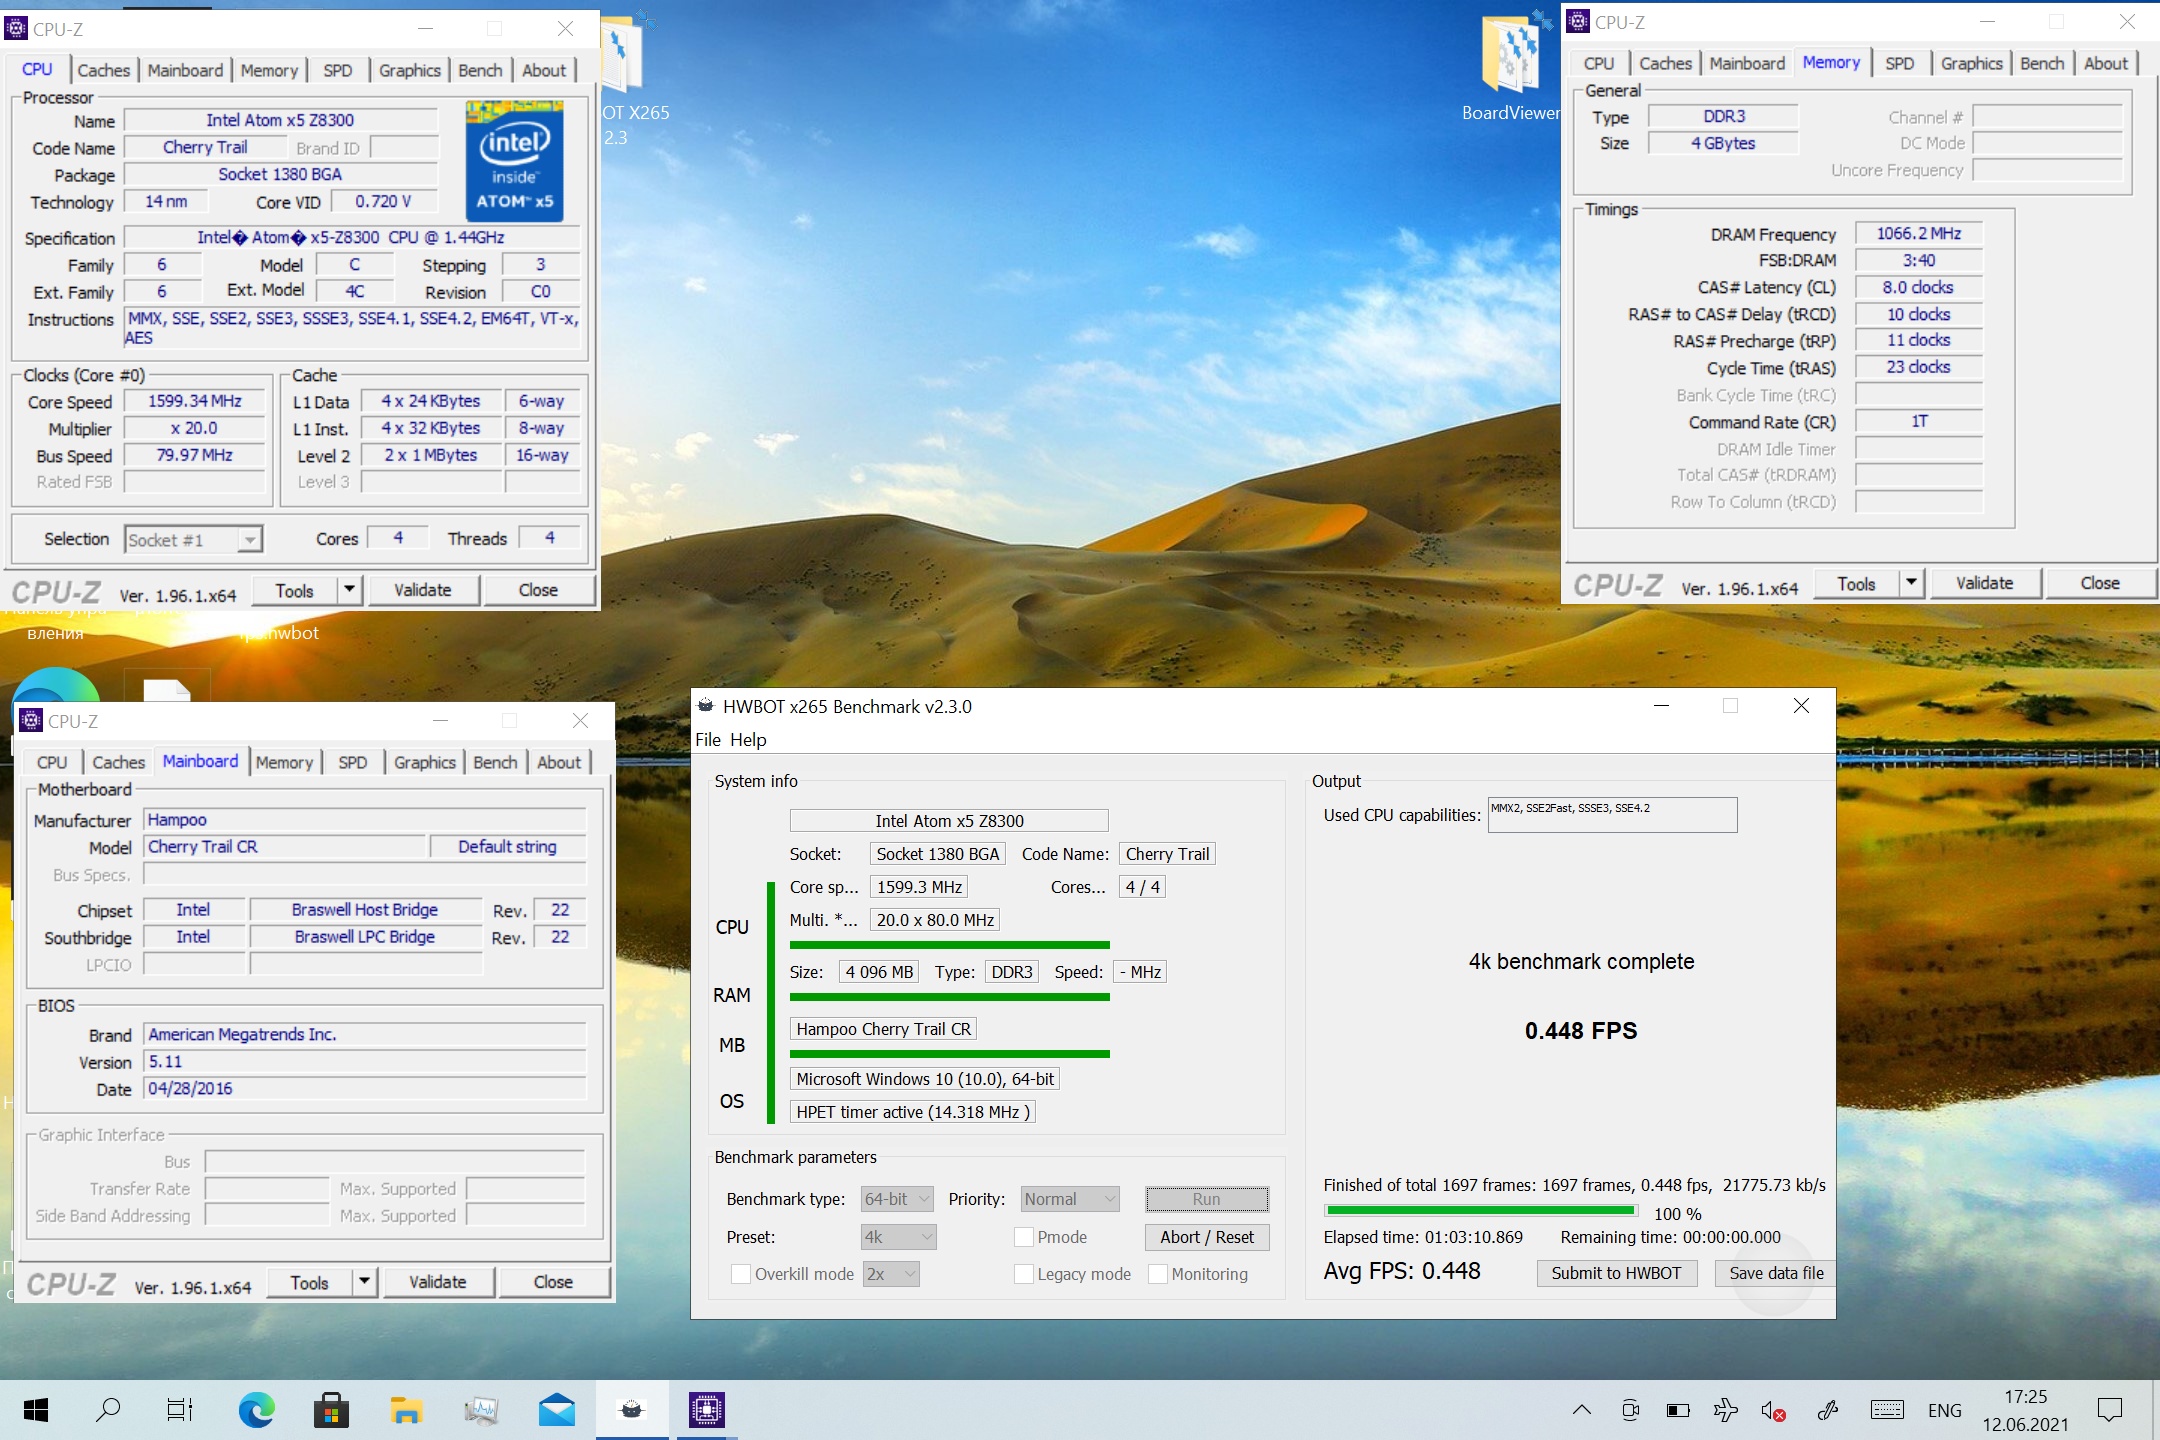Open Graphics tab in CPU window
This screenshot has width=2160, height=1440.
coord(409,70)
